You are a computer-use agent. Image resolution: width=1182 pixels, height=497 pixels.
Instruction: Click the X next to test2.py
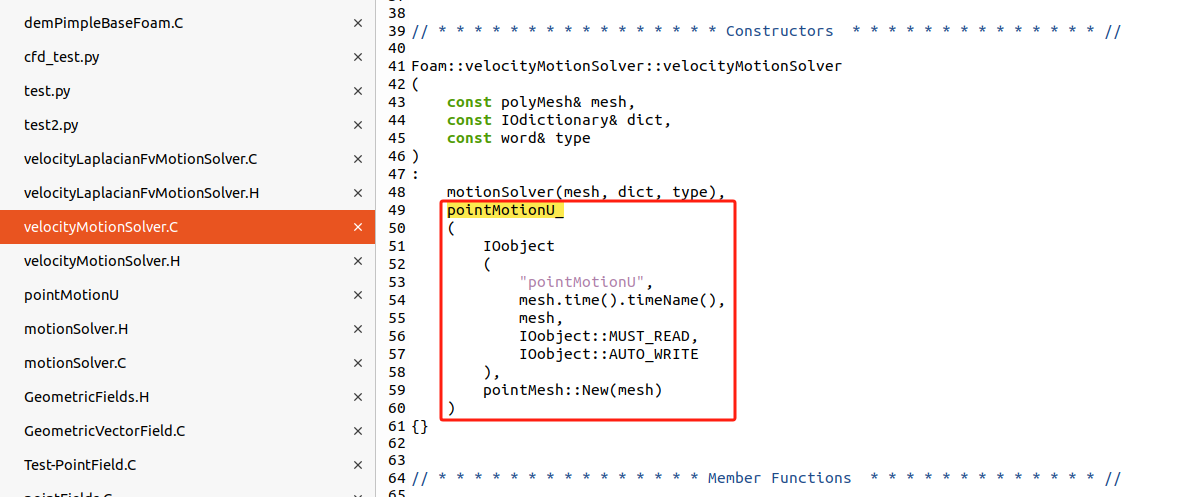click(x=358, y=125)
